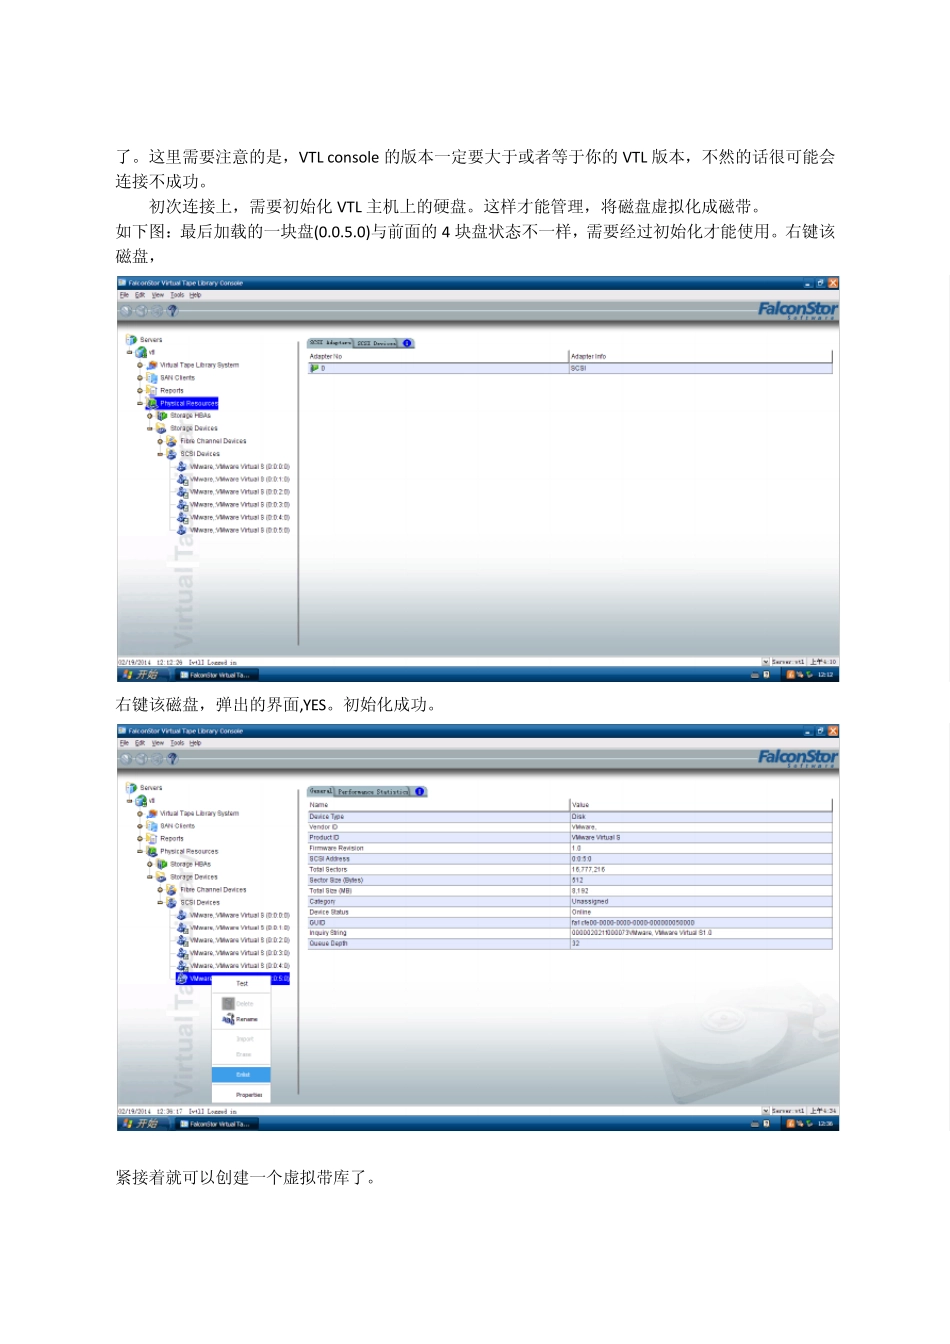The image size is (950, 1344).
Task: Expand the SAN Clients node in upper console
Action: coord(140,378)
